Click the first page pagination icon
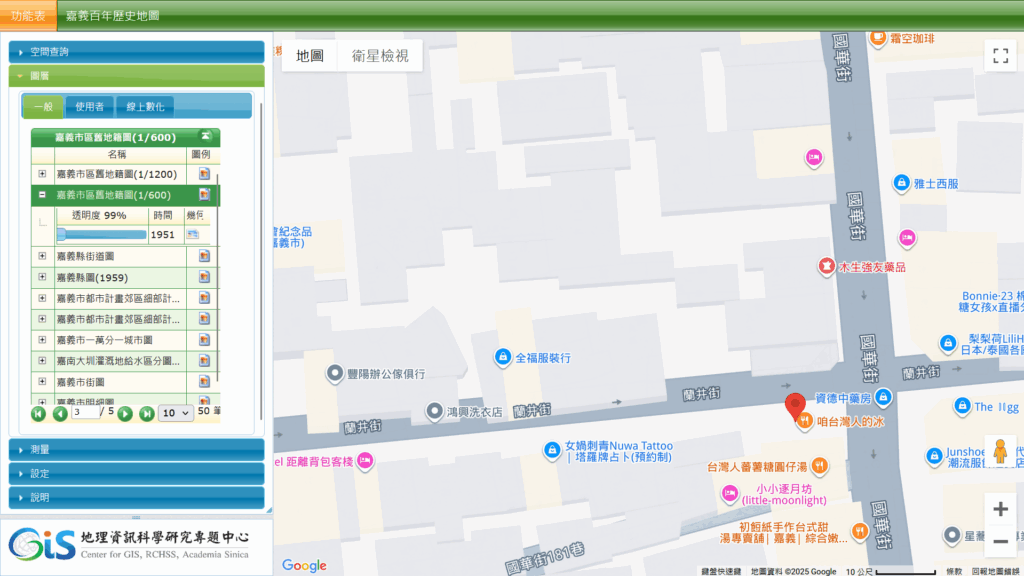The image size is (1024, 576). (39, 413)
